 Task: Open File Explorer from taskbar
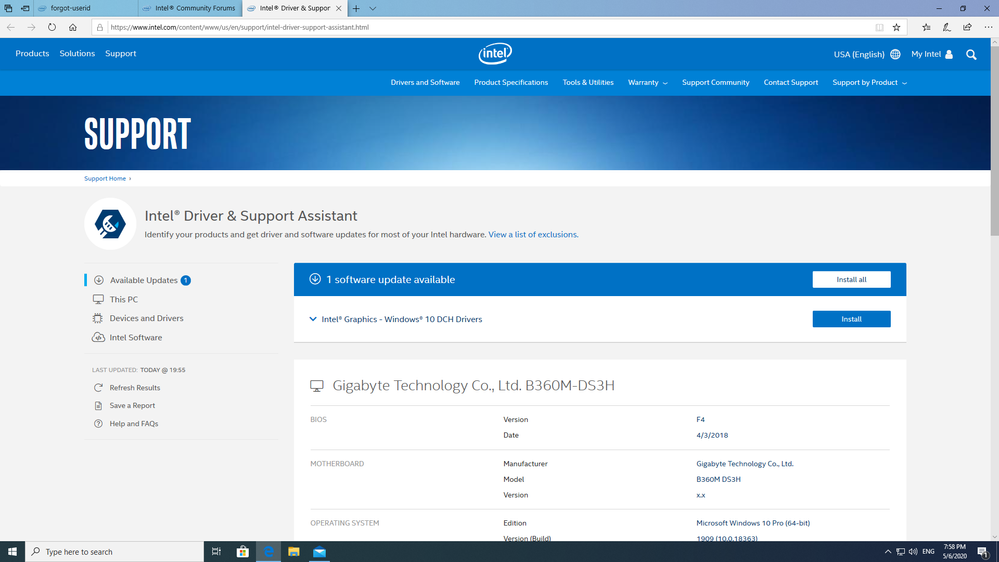tap(294, 552)
